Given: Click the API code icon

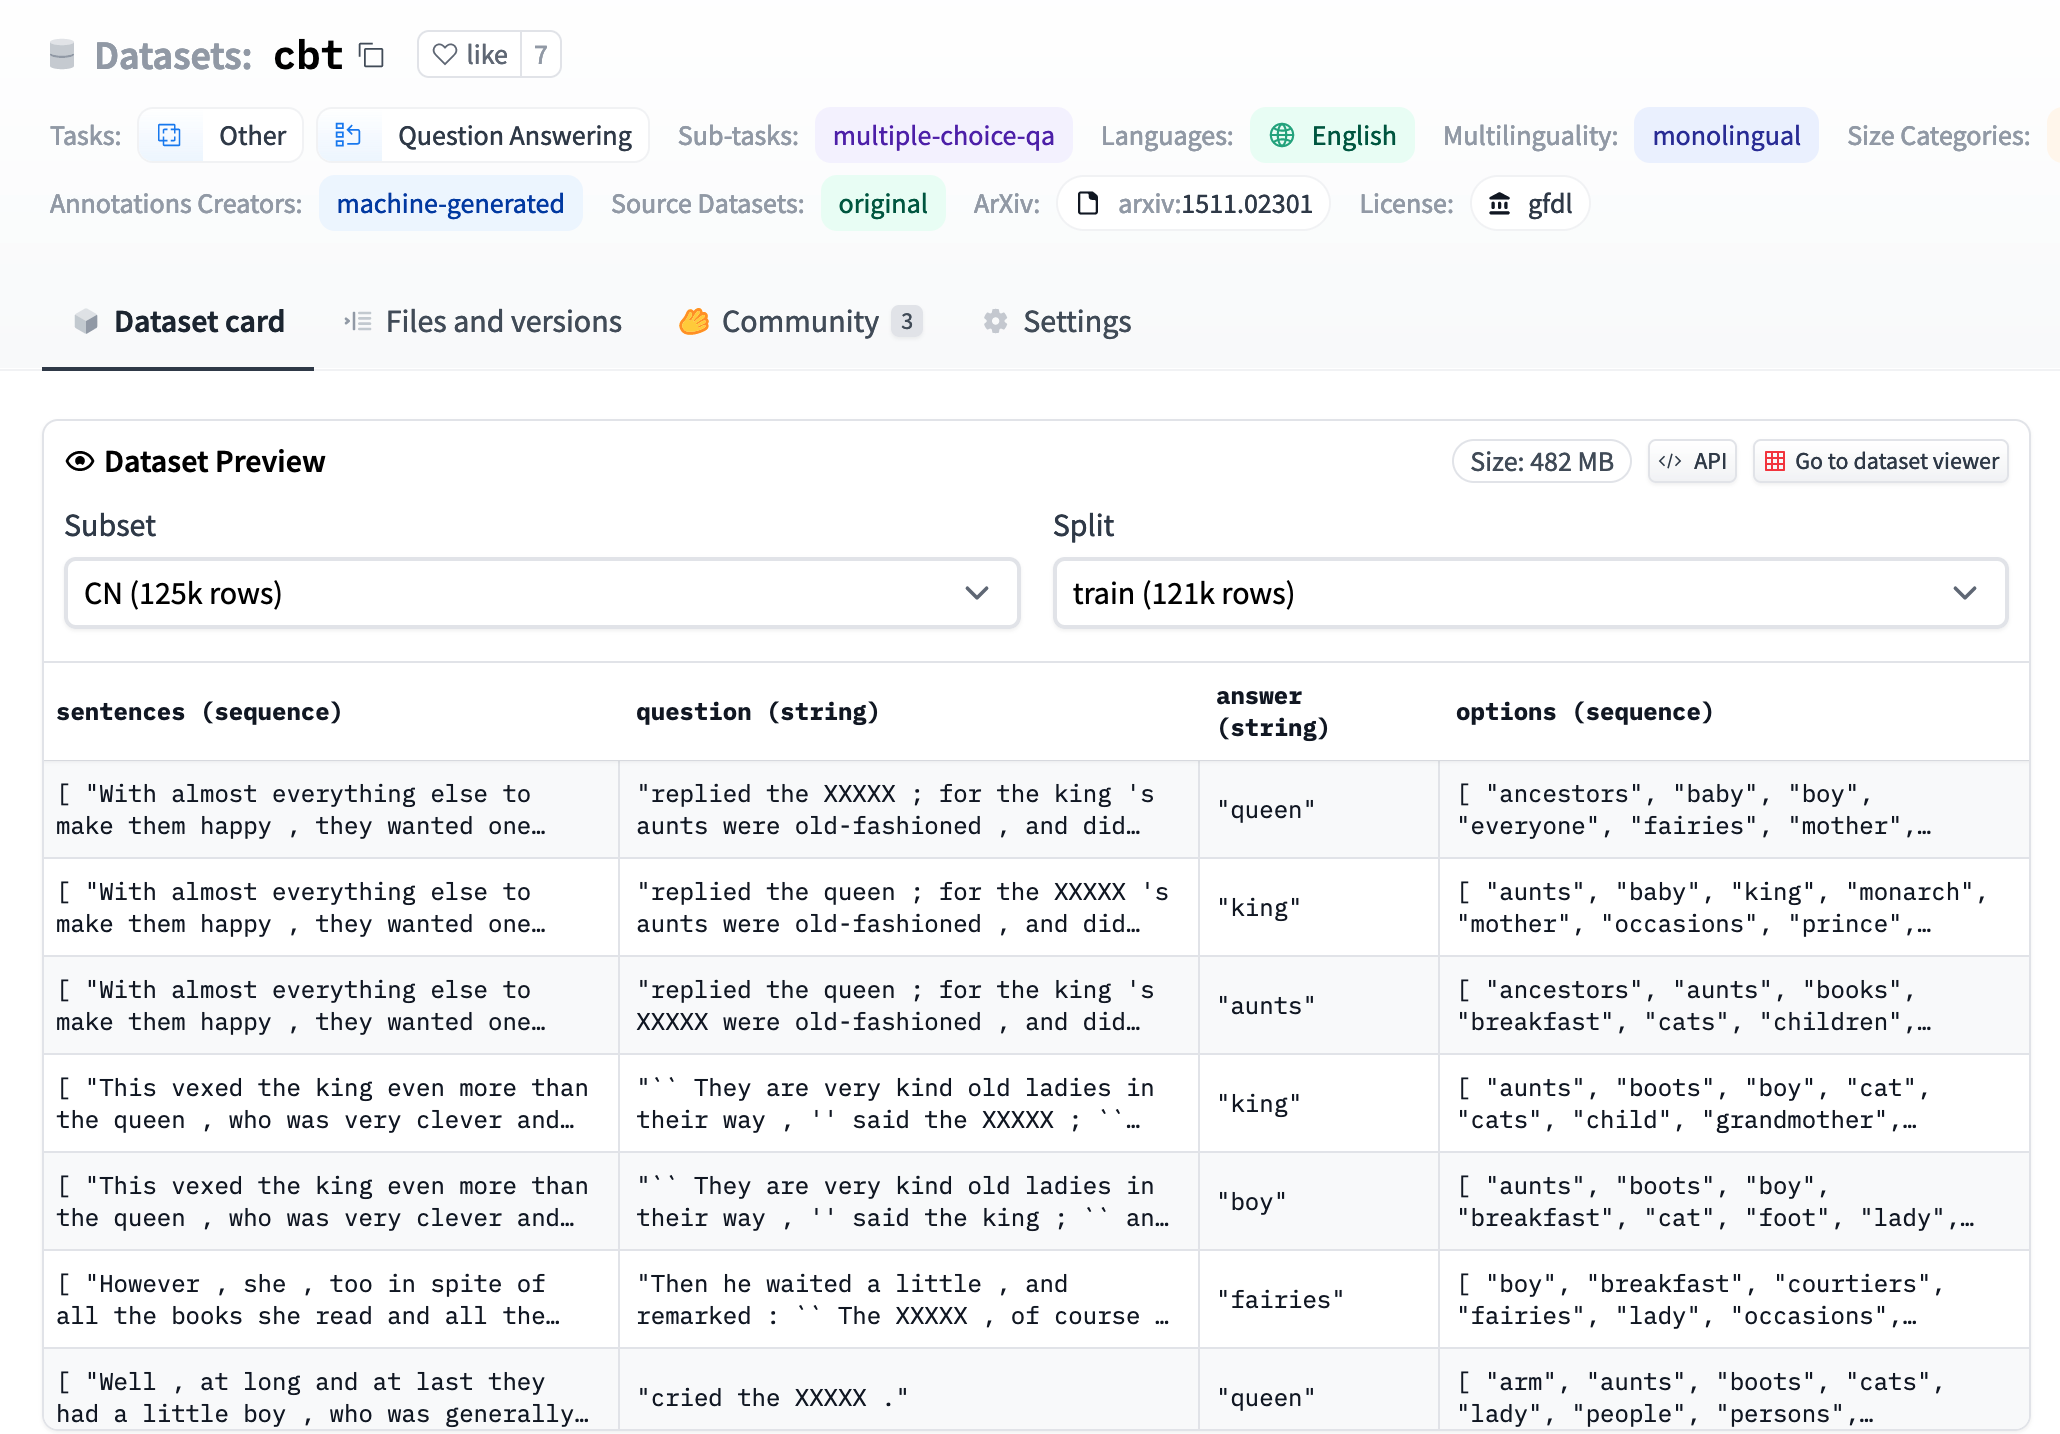Looking at the screenshot, I should tap(1672, 461).
